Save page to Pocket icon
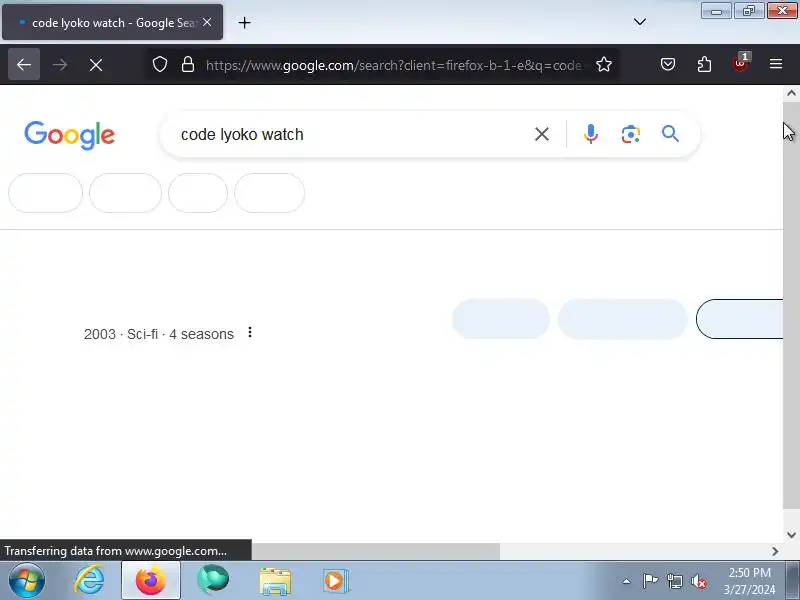This screenshot has width=800, height=600. tap(668, 64)
